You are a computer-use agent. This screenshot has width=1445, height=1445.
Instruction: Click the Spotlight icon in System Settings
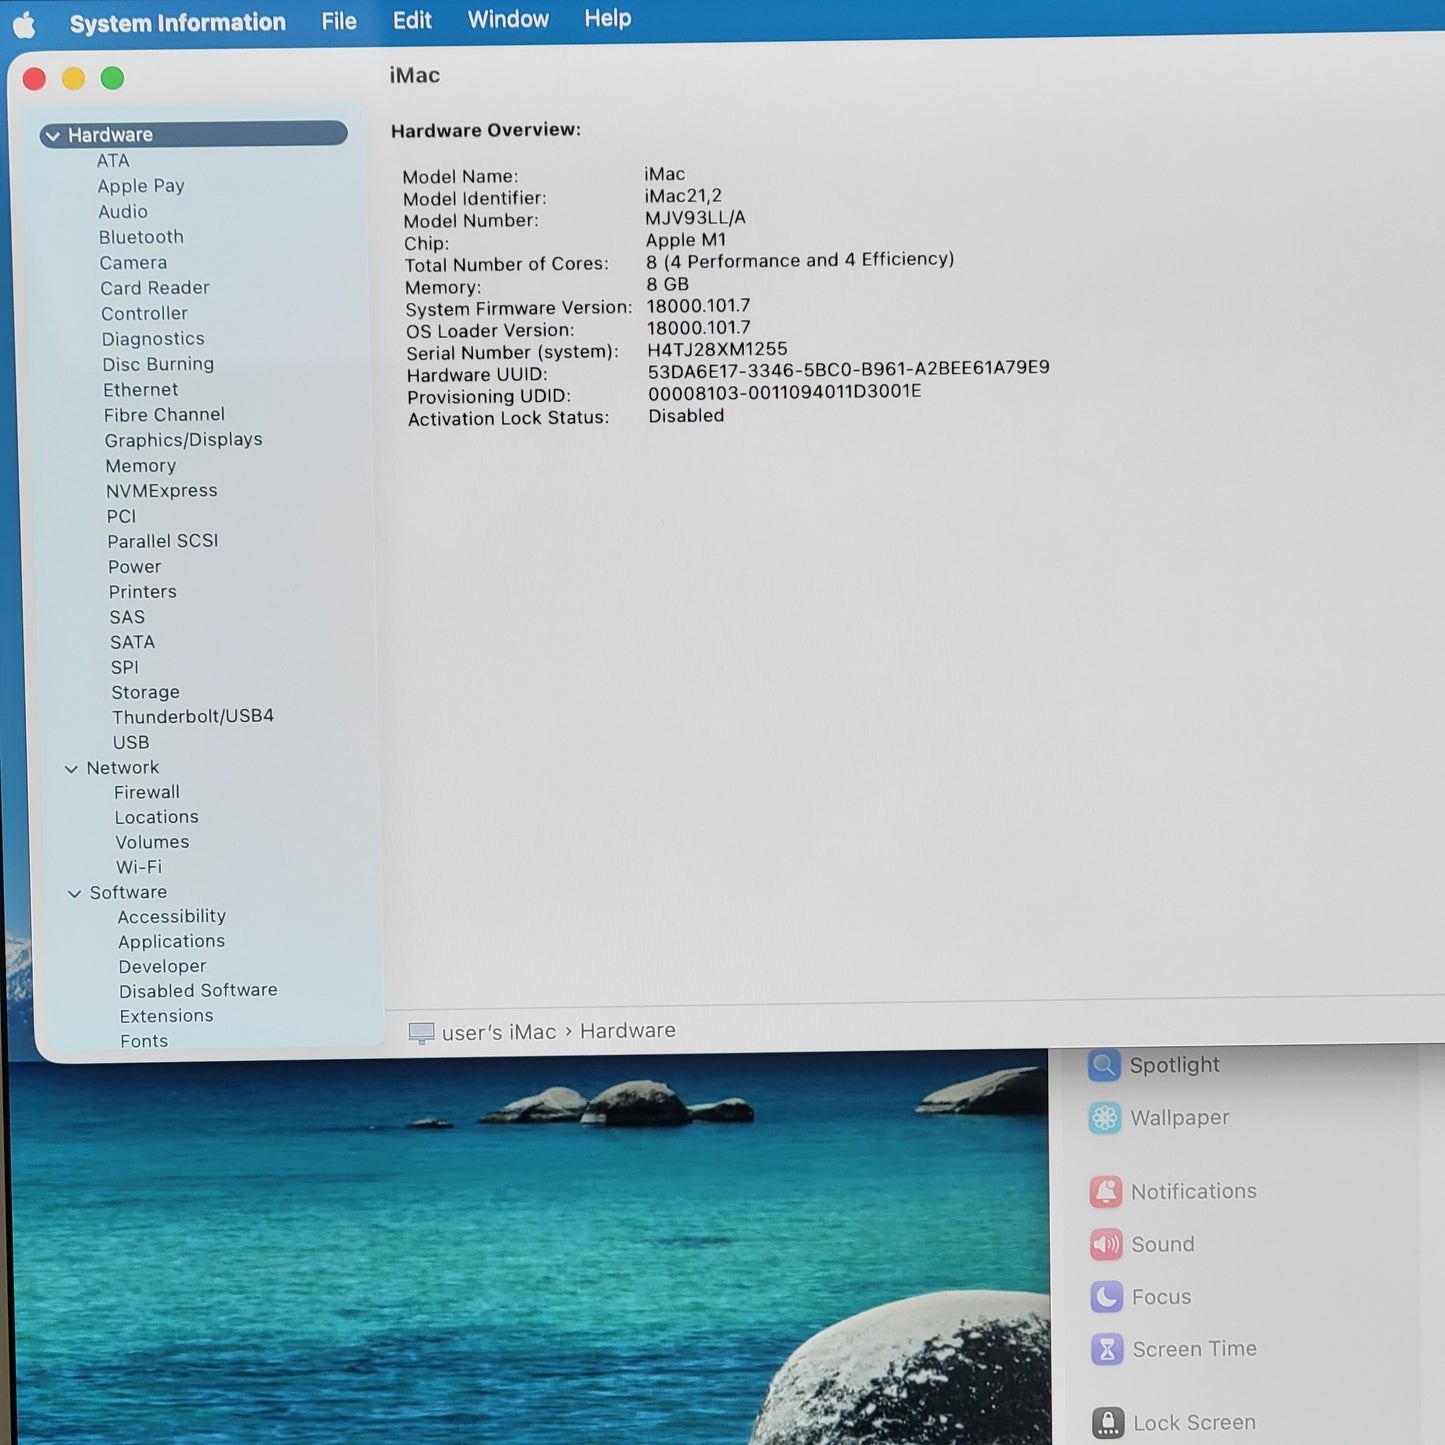click(1104, 1066)
